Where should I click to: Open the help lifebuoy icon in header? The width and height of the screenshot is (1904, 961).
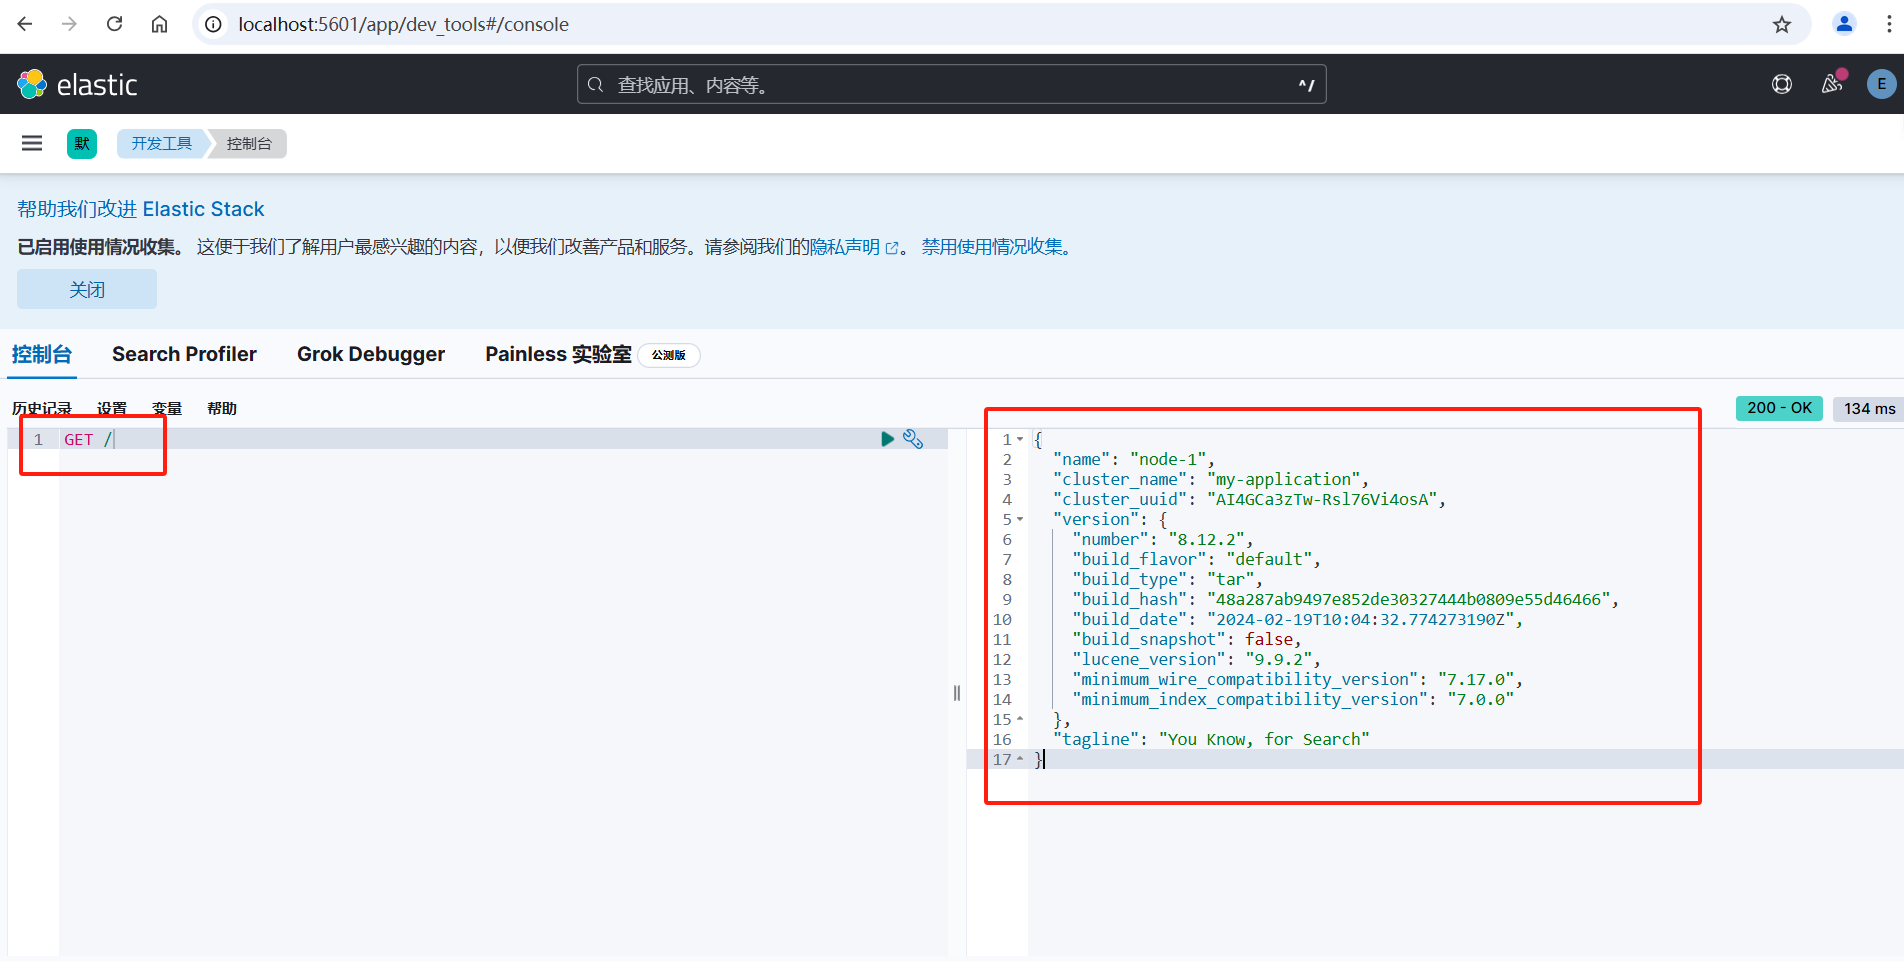pos(1781,85)
